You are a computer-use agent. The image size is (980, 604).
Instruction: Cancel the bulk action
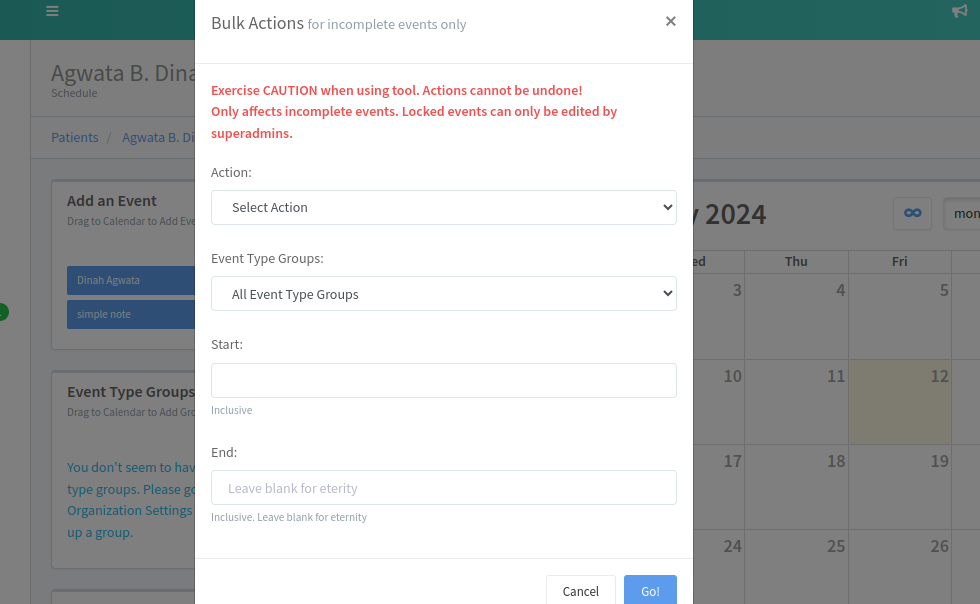(580, 591)
